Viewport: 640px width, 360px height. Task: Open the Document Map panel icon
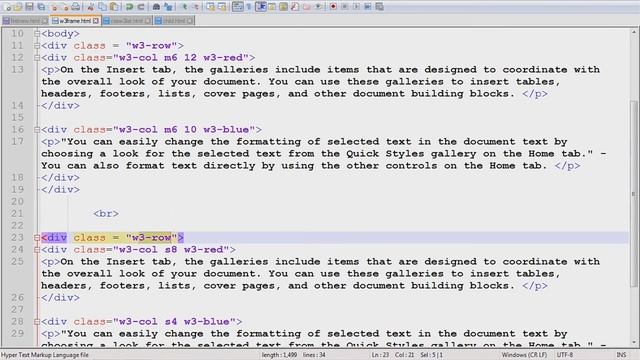point(283,7)
